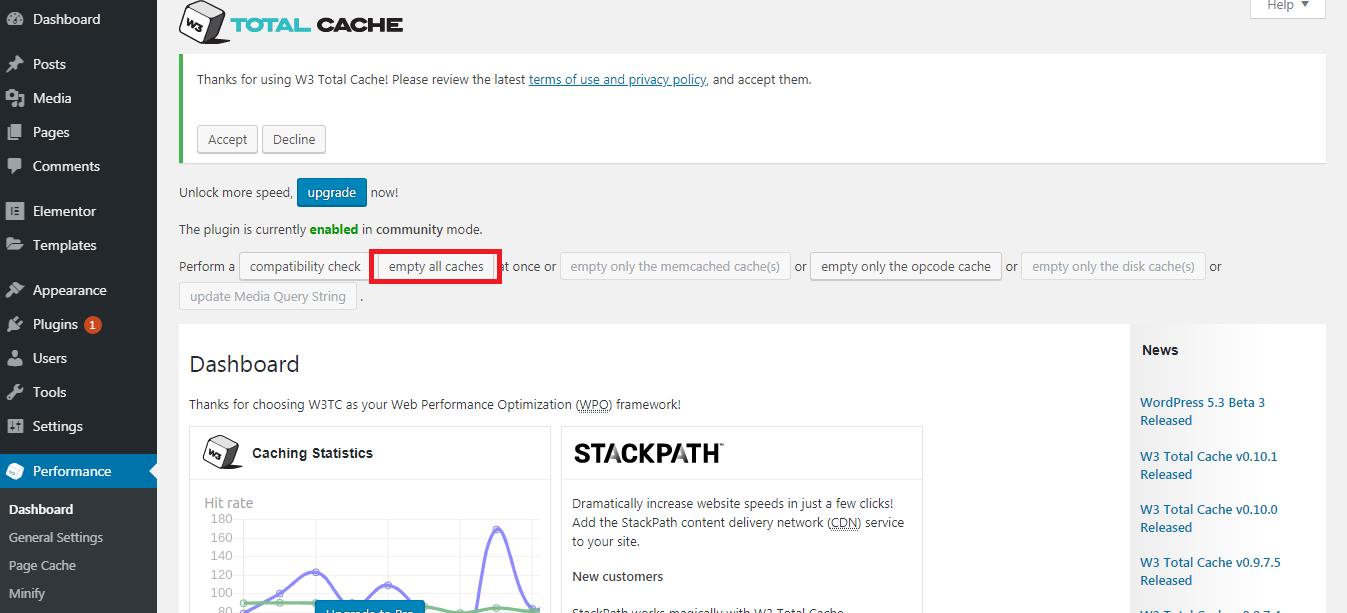Click the Templates folder icon
Viewport: 1347px width, 613px height.
click(x=15, y=245)
